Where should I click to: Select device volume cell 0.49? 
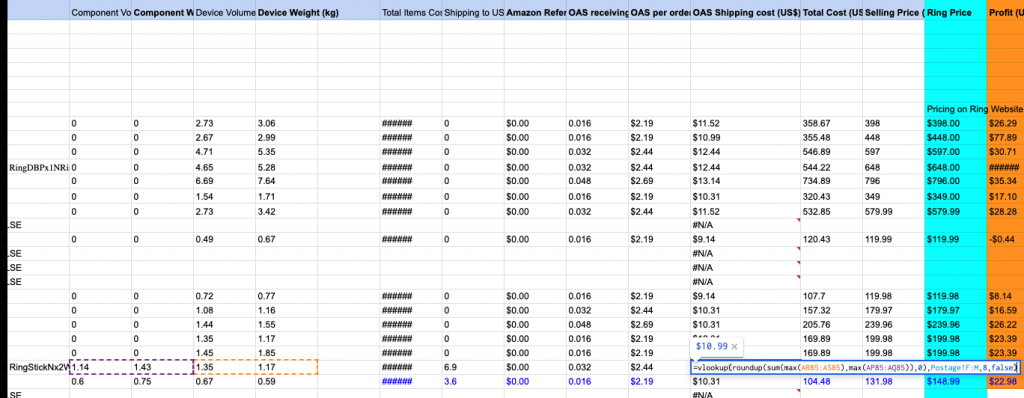pos(225,239)
